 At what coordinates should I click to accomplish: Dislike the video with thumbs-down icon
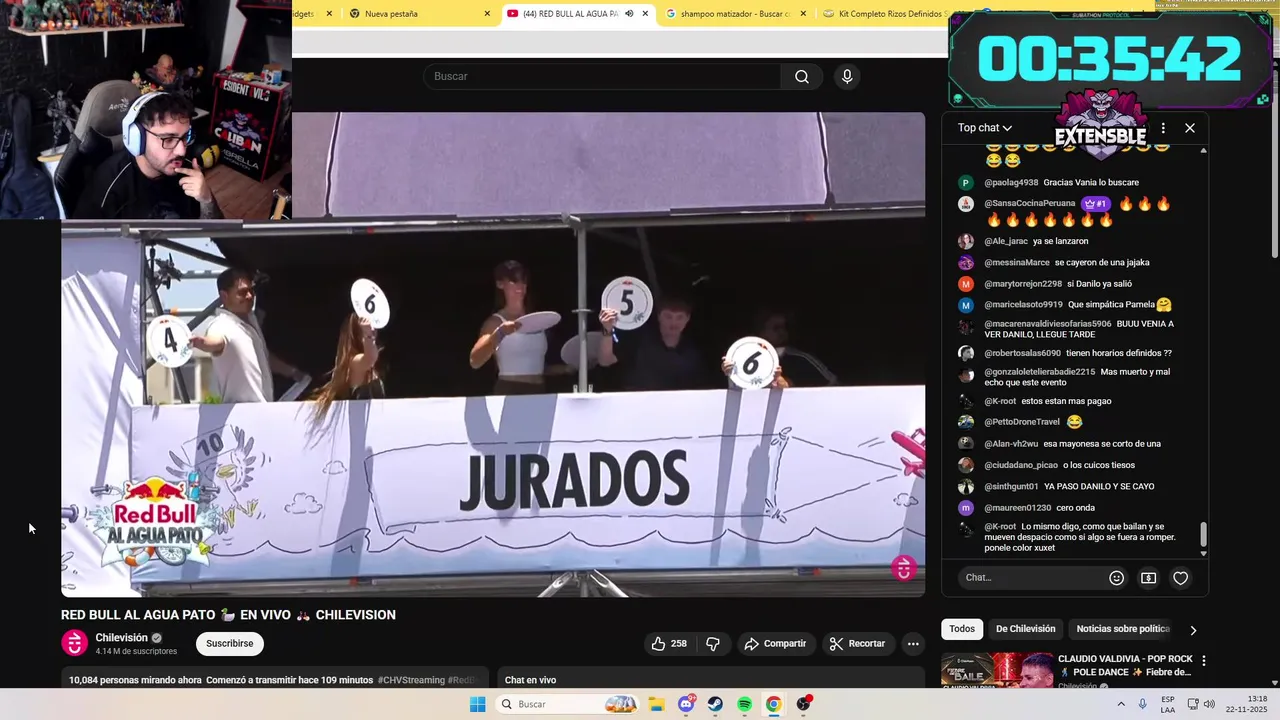tap(713, 644)
